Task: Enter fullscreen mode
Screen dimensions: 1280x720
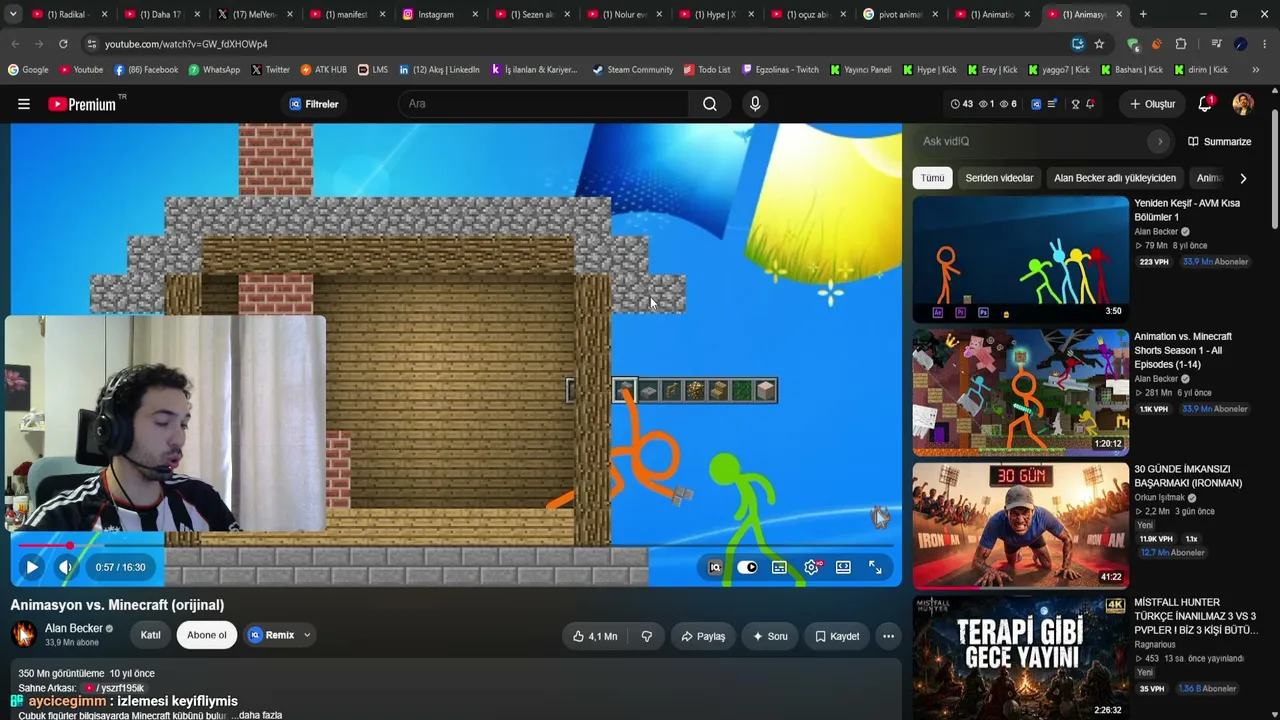Action: coord(875,567)
